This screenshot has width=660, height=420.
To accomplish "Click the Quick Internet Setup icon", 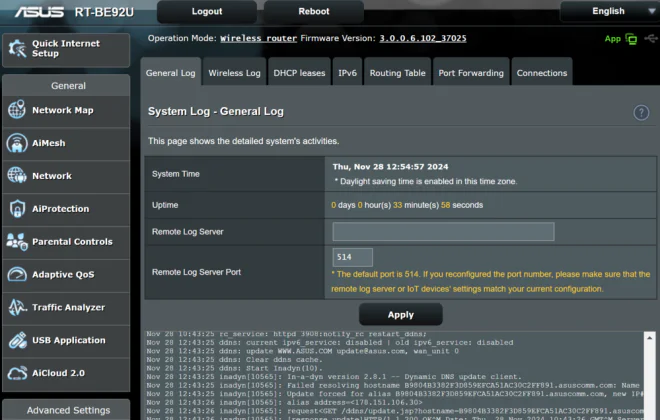I will pos(17,49).
